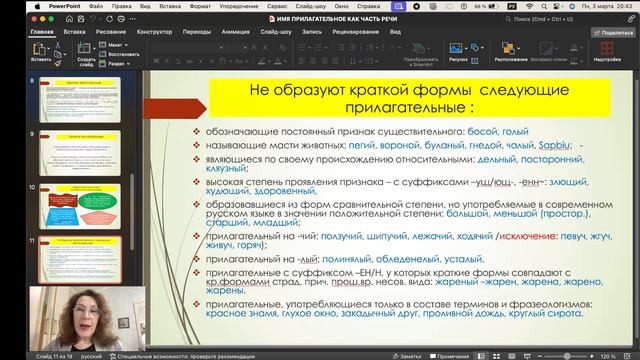Image resolution: width=640 pixels, height=360 pixels.
Task: Open the Слайд-шоу ribbon tab
Action: pos(276,32)
